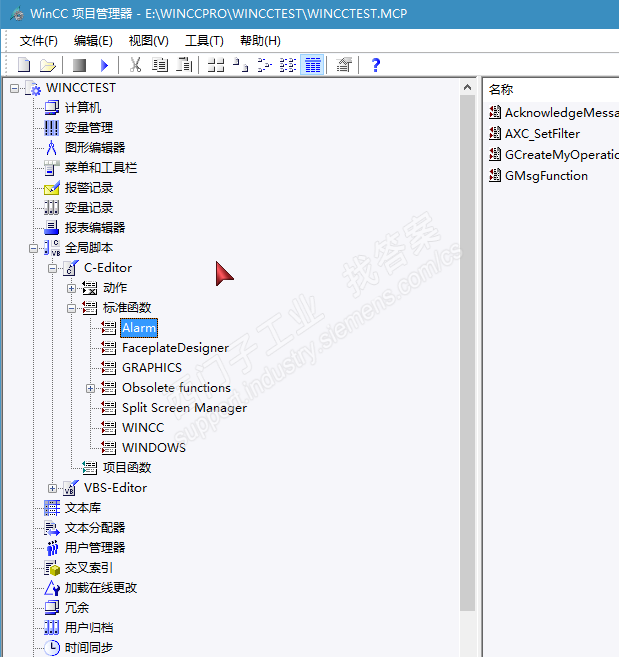
Task: Click the Paste toolbar icon
Action: (184, 65)
